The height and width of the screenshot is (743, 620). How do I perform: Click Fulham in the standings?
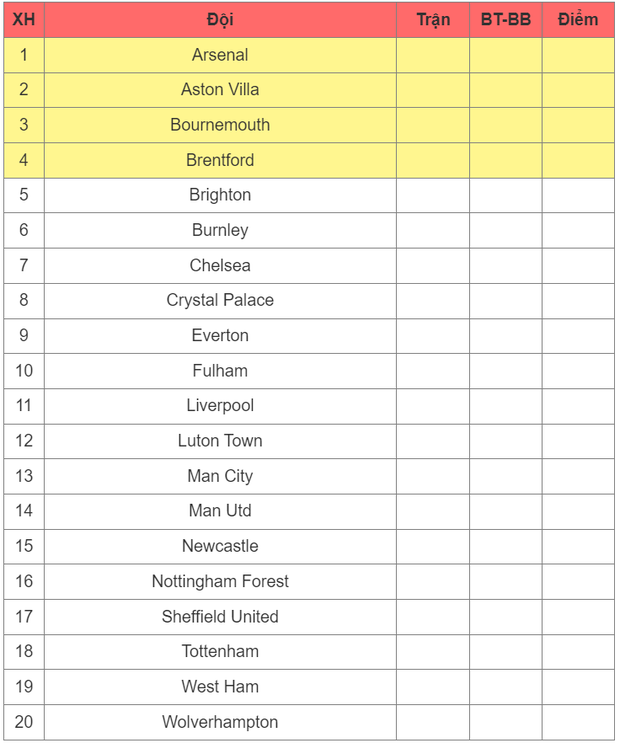(220, 370)
